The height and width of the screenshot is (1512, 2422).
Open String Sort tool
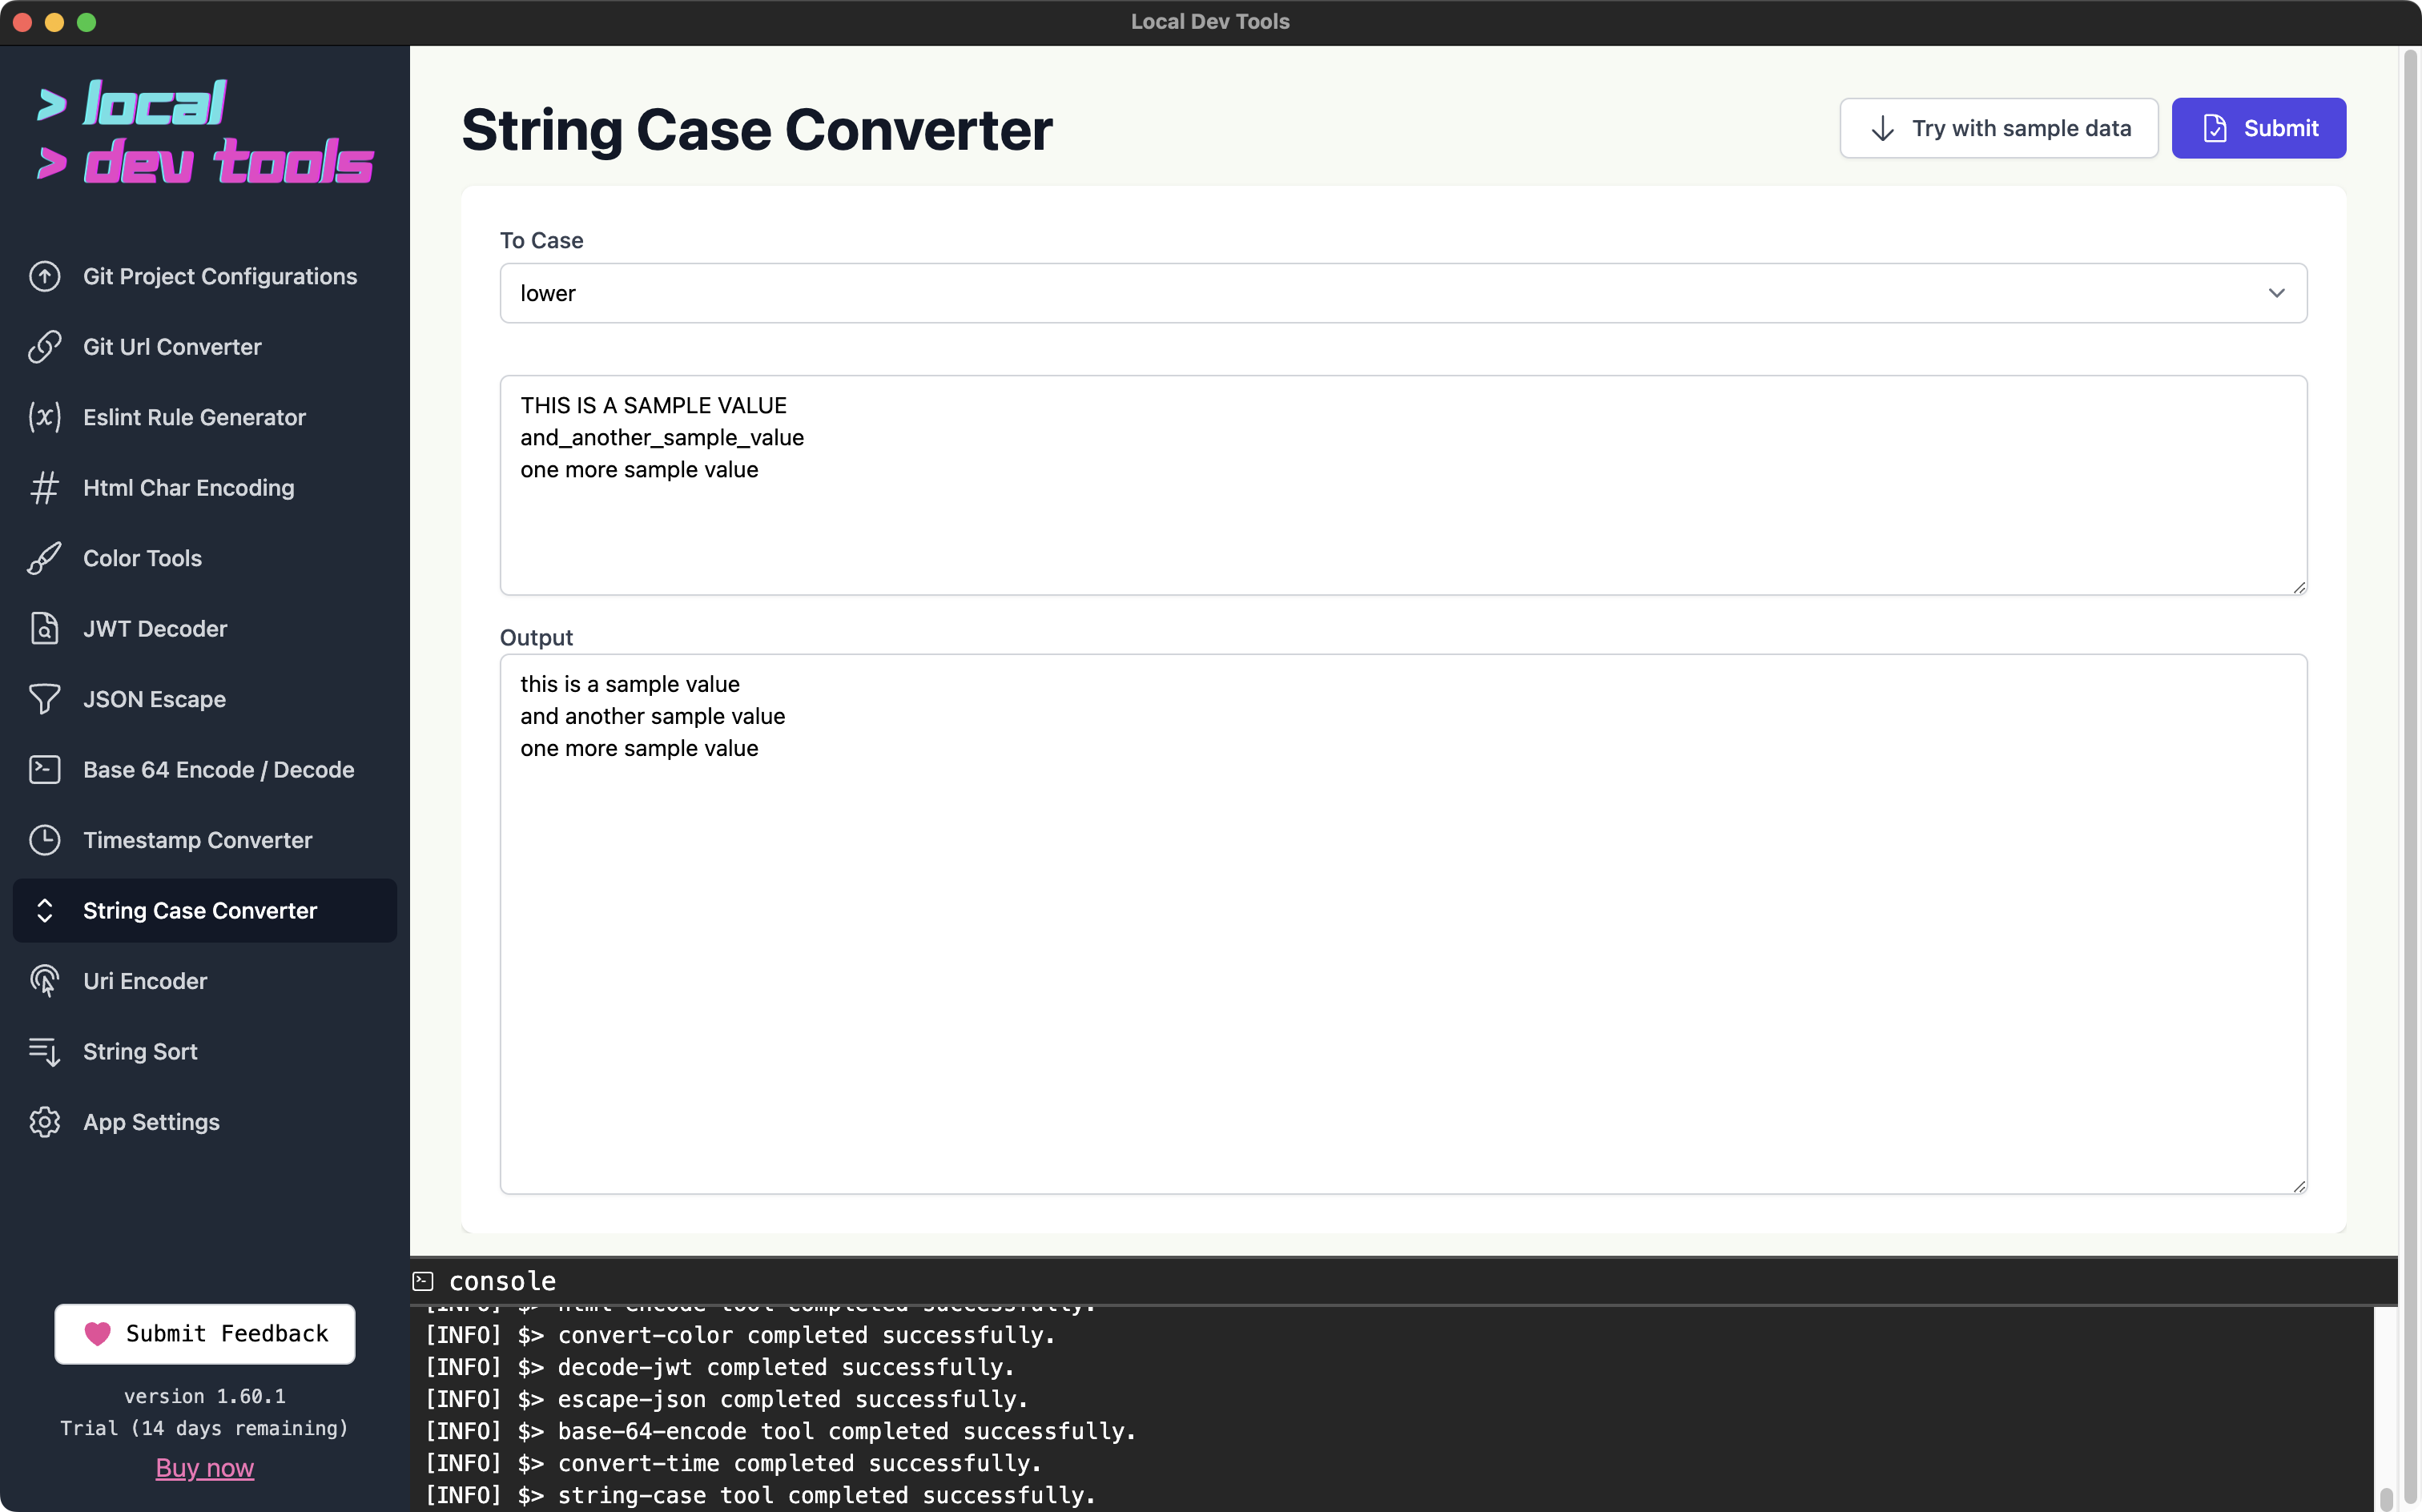click(205, 1052)
